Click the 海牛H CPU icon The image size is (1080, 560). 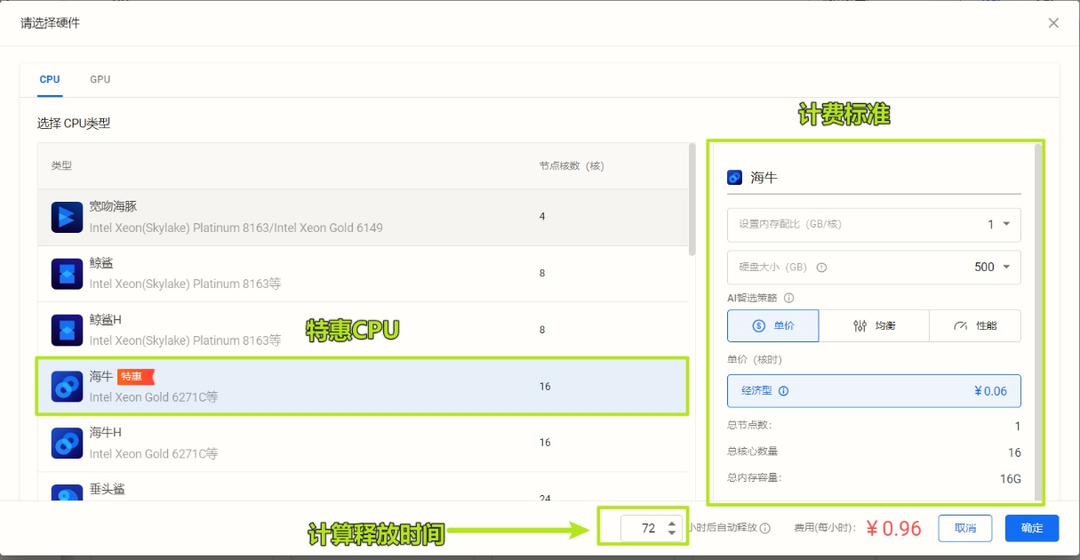coord(67,443)
